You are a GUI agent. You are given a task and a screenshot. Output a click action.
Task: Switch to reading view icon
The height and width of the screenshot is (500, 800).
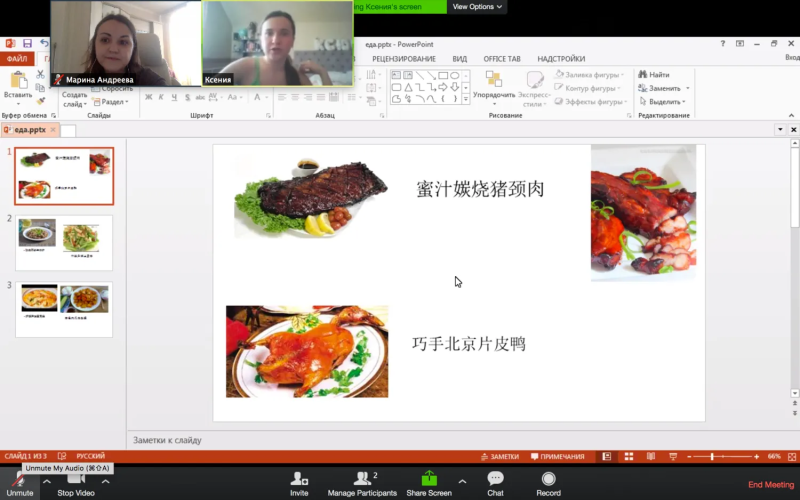(651, 457)
